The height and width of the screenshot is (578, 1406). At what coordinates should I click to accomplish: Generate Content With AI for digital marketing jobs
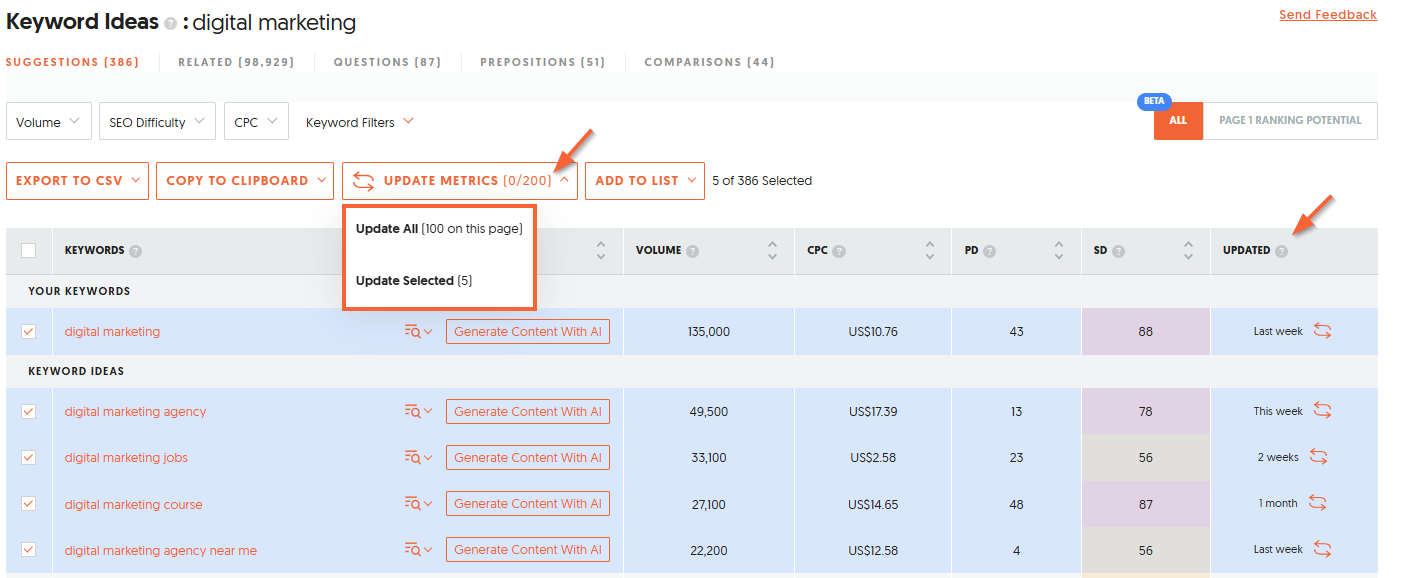(527, 458)
